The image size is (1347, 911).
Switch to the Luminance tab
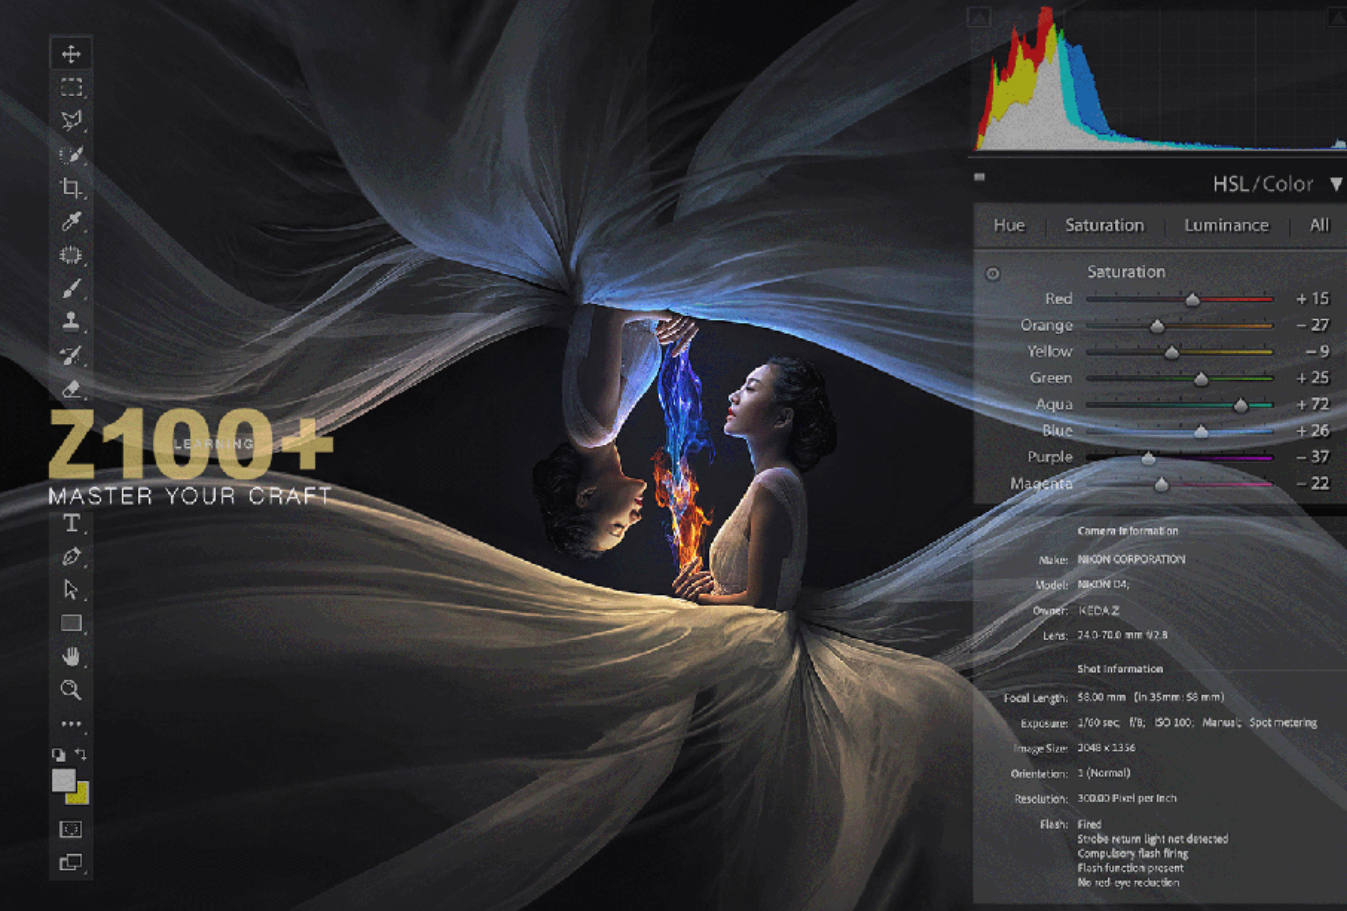coord(1226,225)
